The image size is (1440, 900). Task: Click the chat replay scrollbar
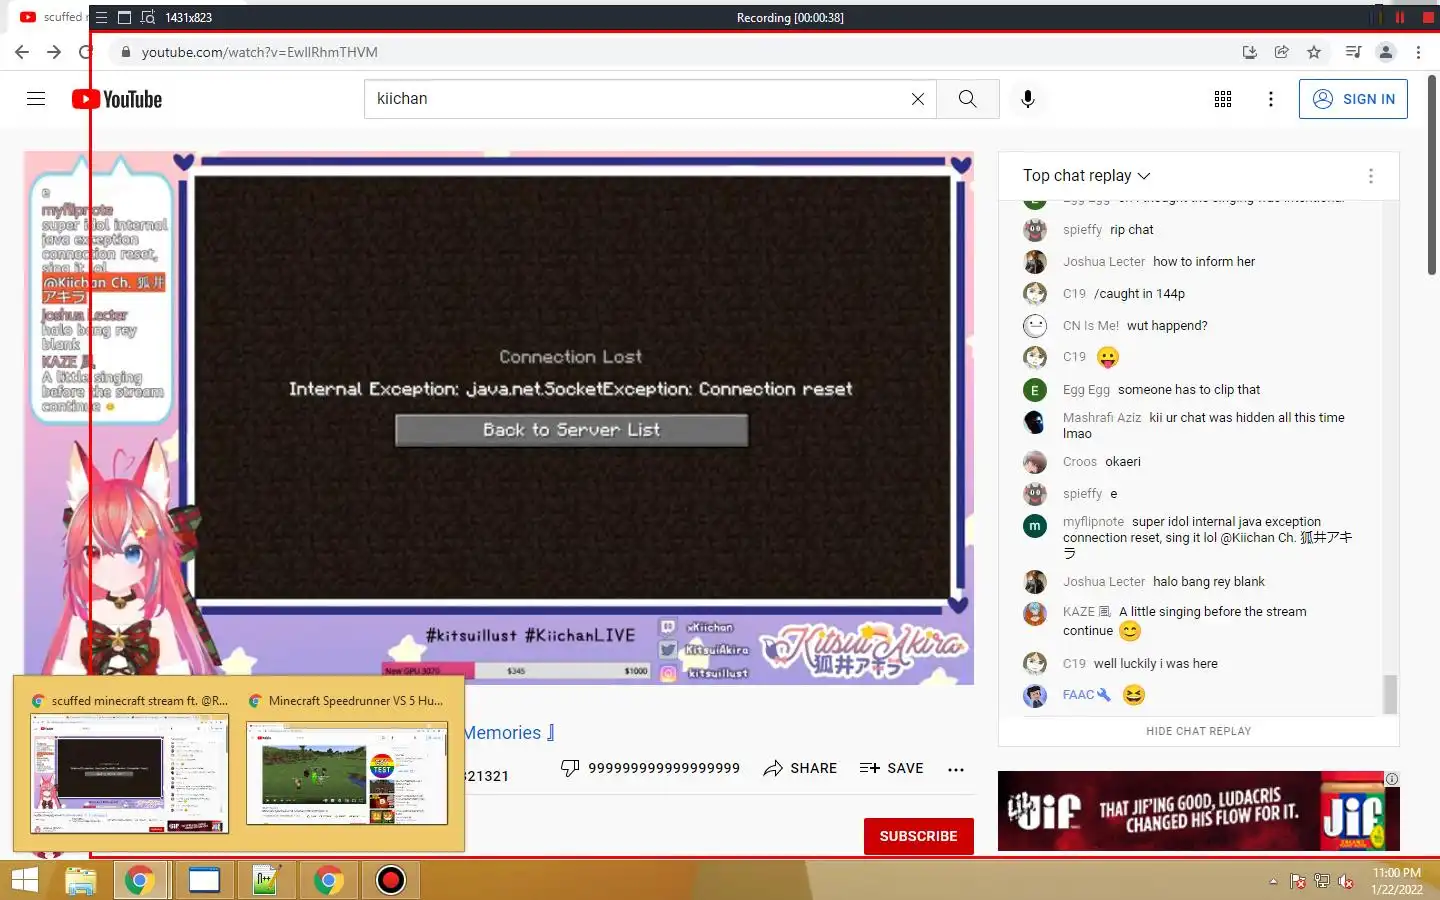[x=1389, y=694]
